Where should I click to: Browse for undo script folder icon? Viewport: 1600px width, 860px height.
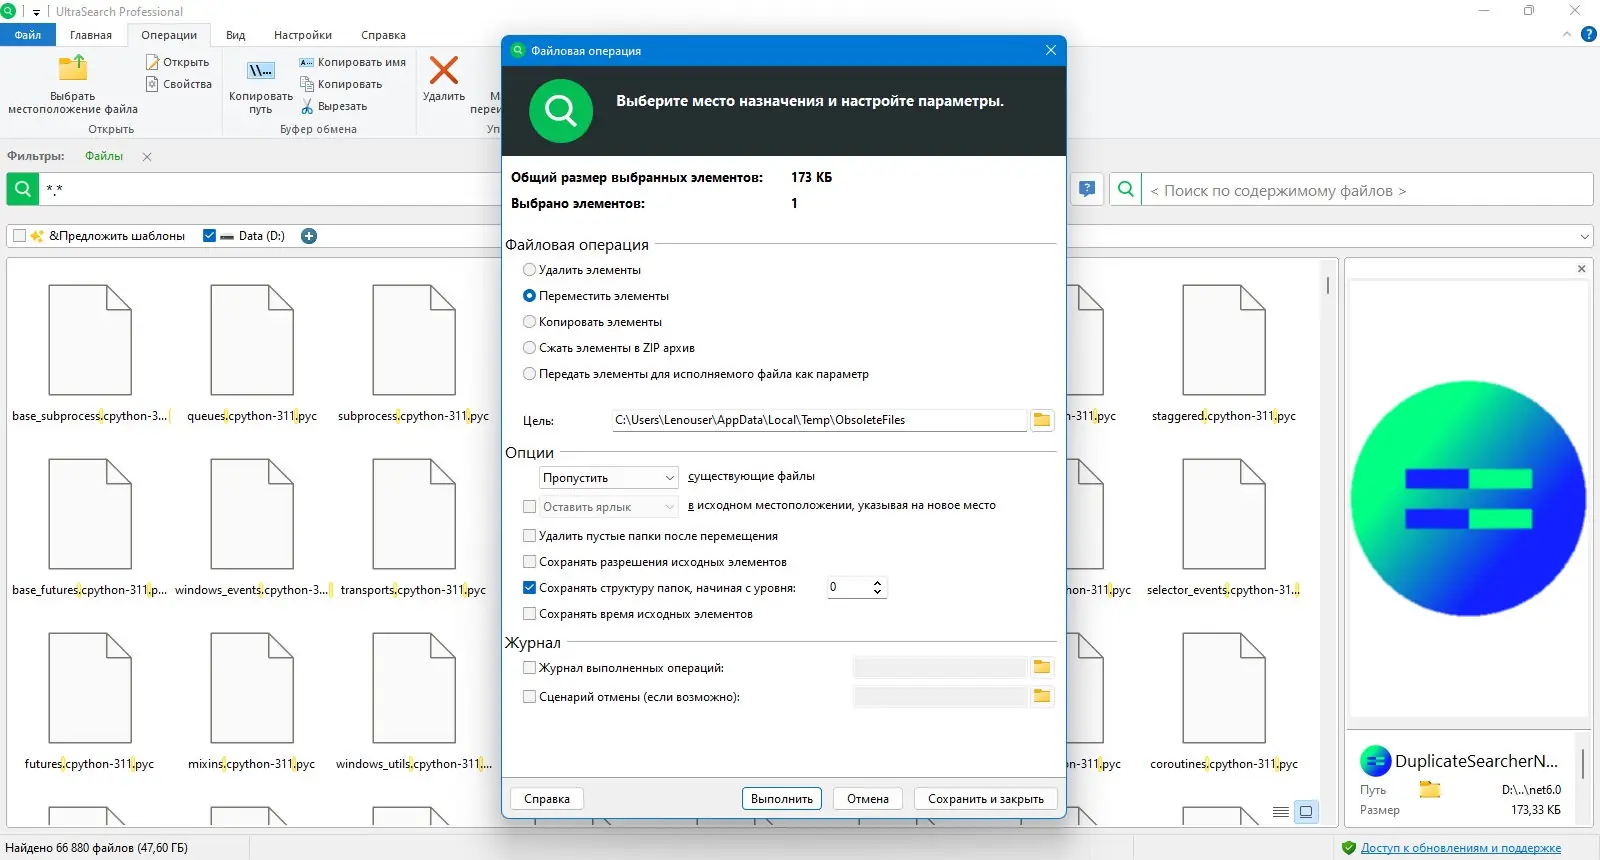click(1042, 696)
